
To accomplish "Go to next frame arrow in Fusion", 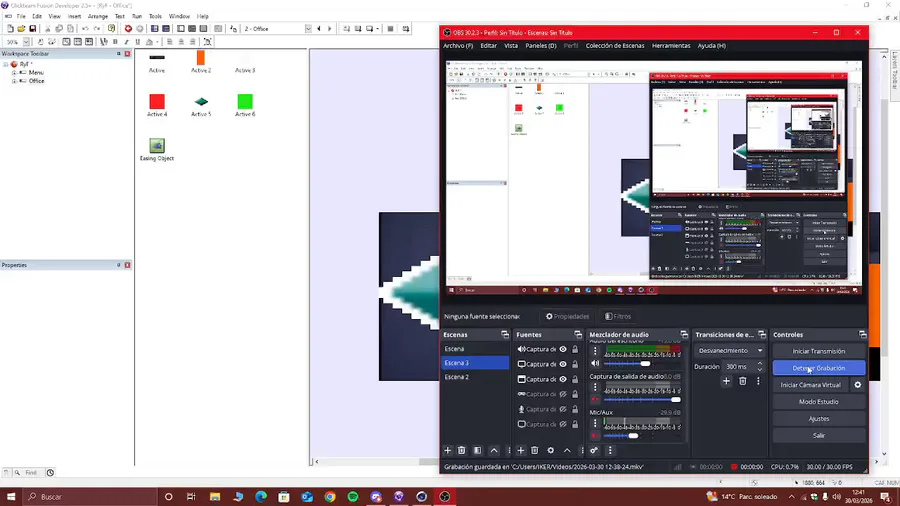I will point(329,29).
